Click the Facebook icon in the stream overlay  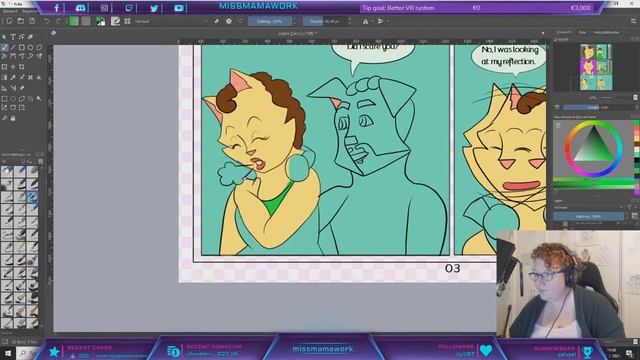coord(56,7)
